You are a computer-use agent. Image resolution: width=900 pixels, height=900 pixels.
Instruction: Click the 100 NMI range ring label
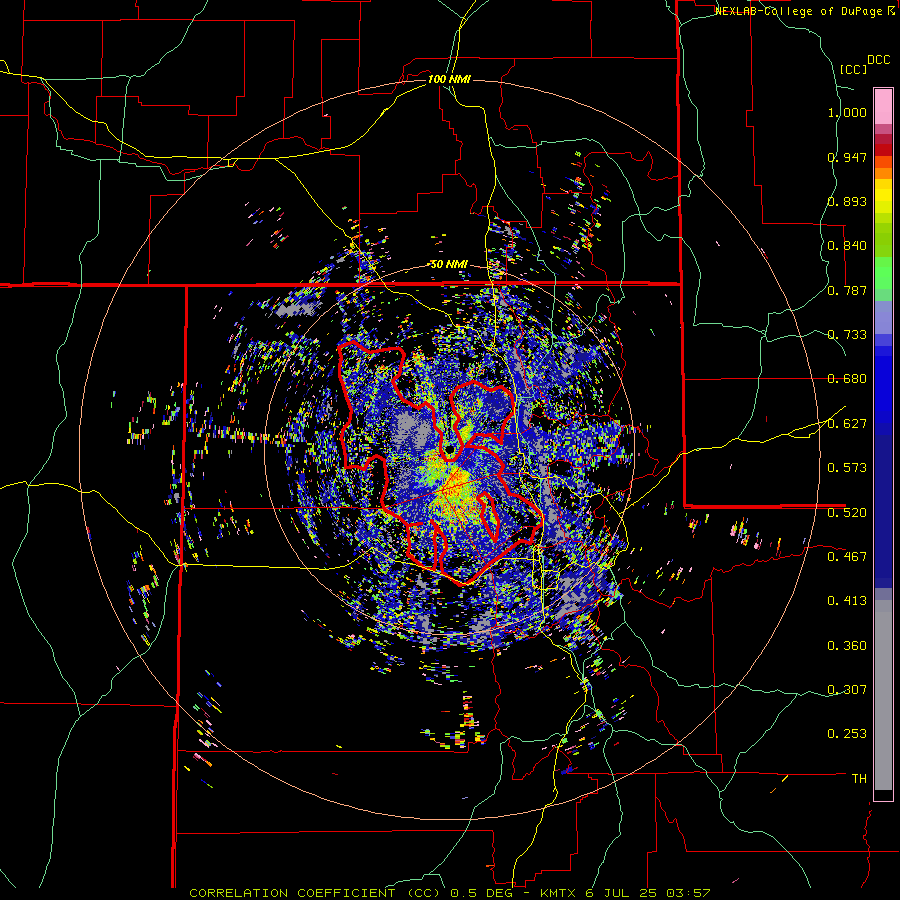click(449, 79)
